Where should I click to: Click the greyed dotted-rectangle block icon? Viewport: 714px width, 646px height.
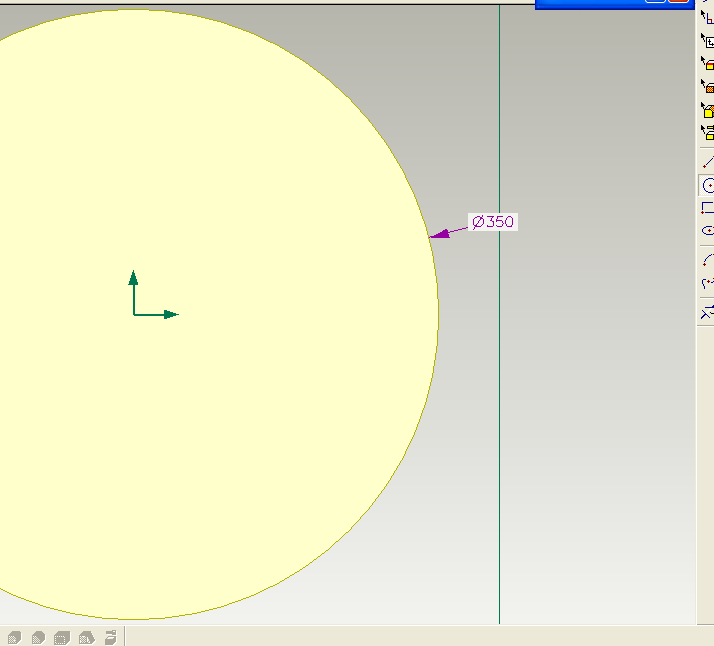click(62, 637)
